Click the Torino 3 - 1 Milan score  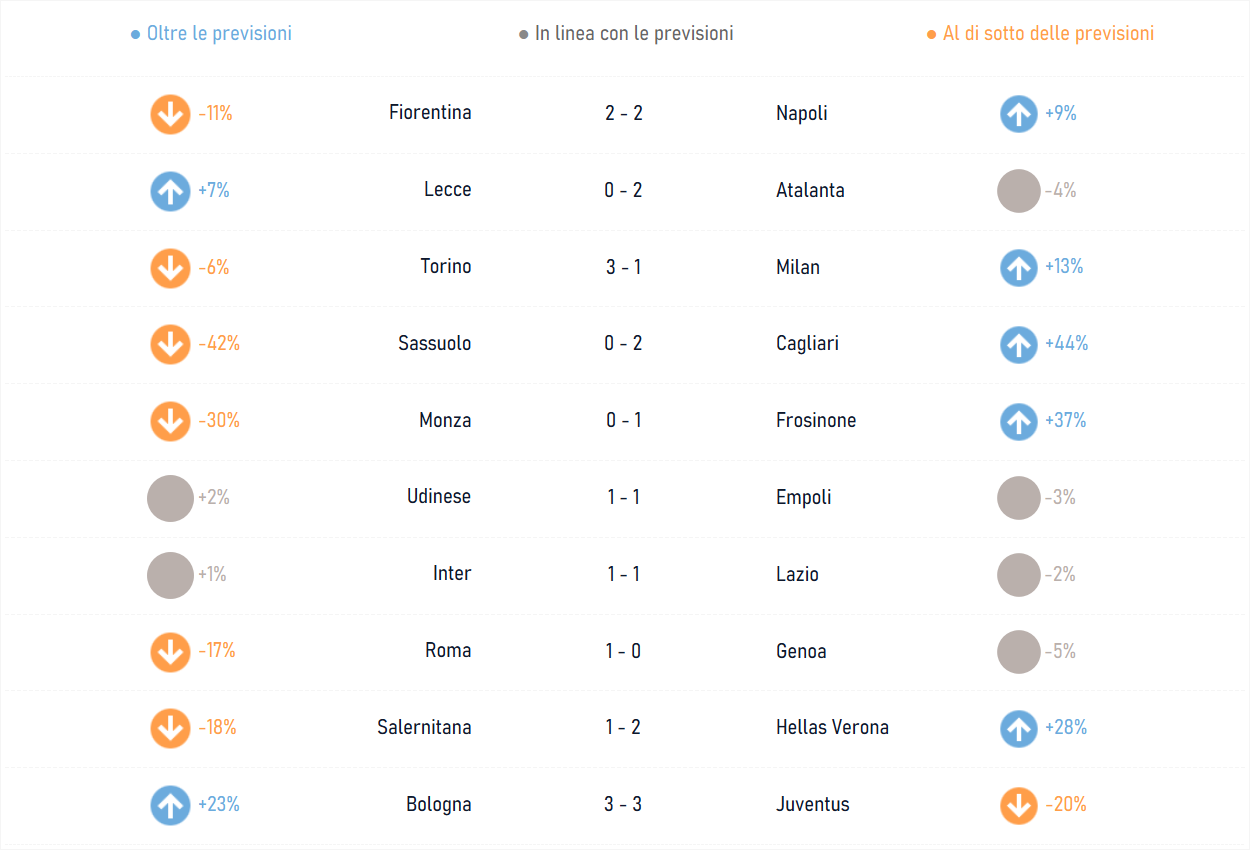tap(623, 267)
